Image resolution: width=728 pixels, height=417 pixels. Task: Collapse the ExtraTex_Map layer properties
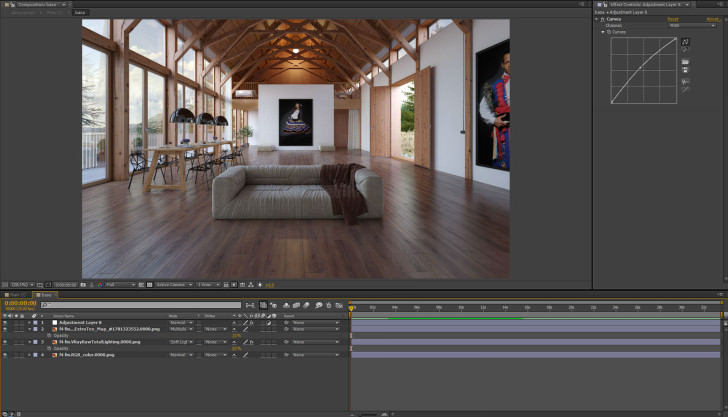coord(30,329)
